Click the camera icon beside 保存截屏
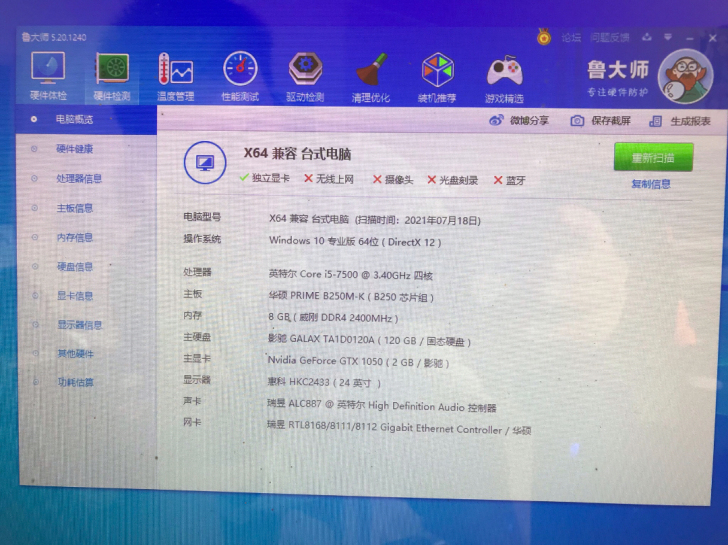This screenshot has width=728, height=545. [577, 121]
